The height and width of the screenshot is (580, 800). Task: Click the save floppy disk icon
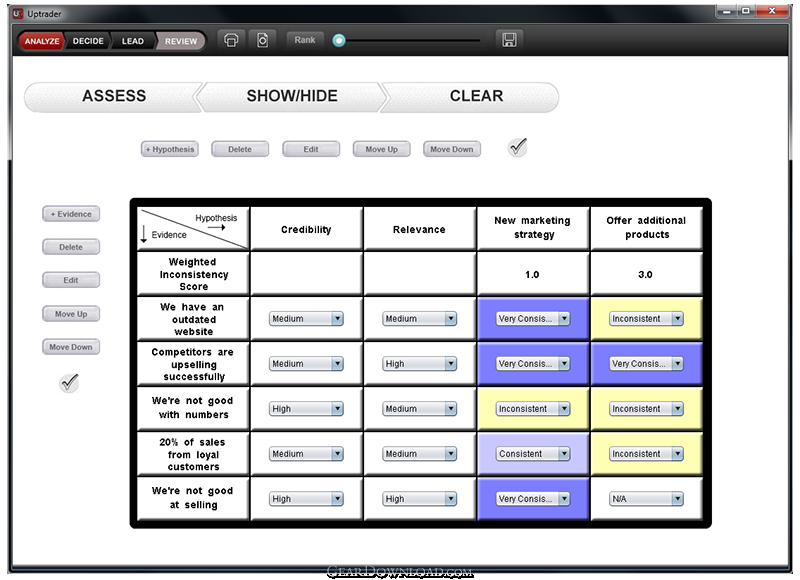509,40
